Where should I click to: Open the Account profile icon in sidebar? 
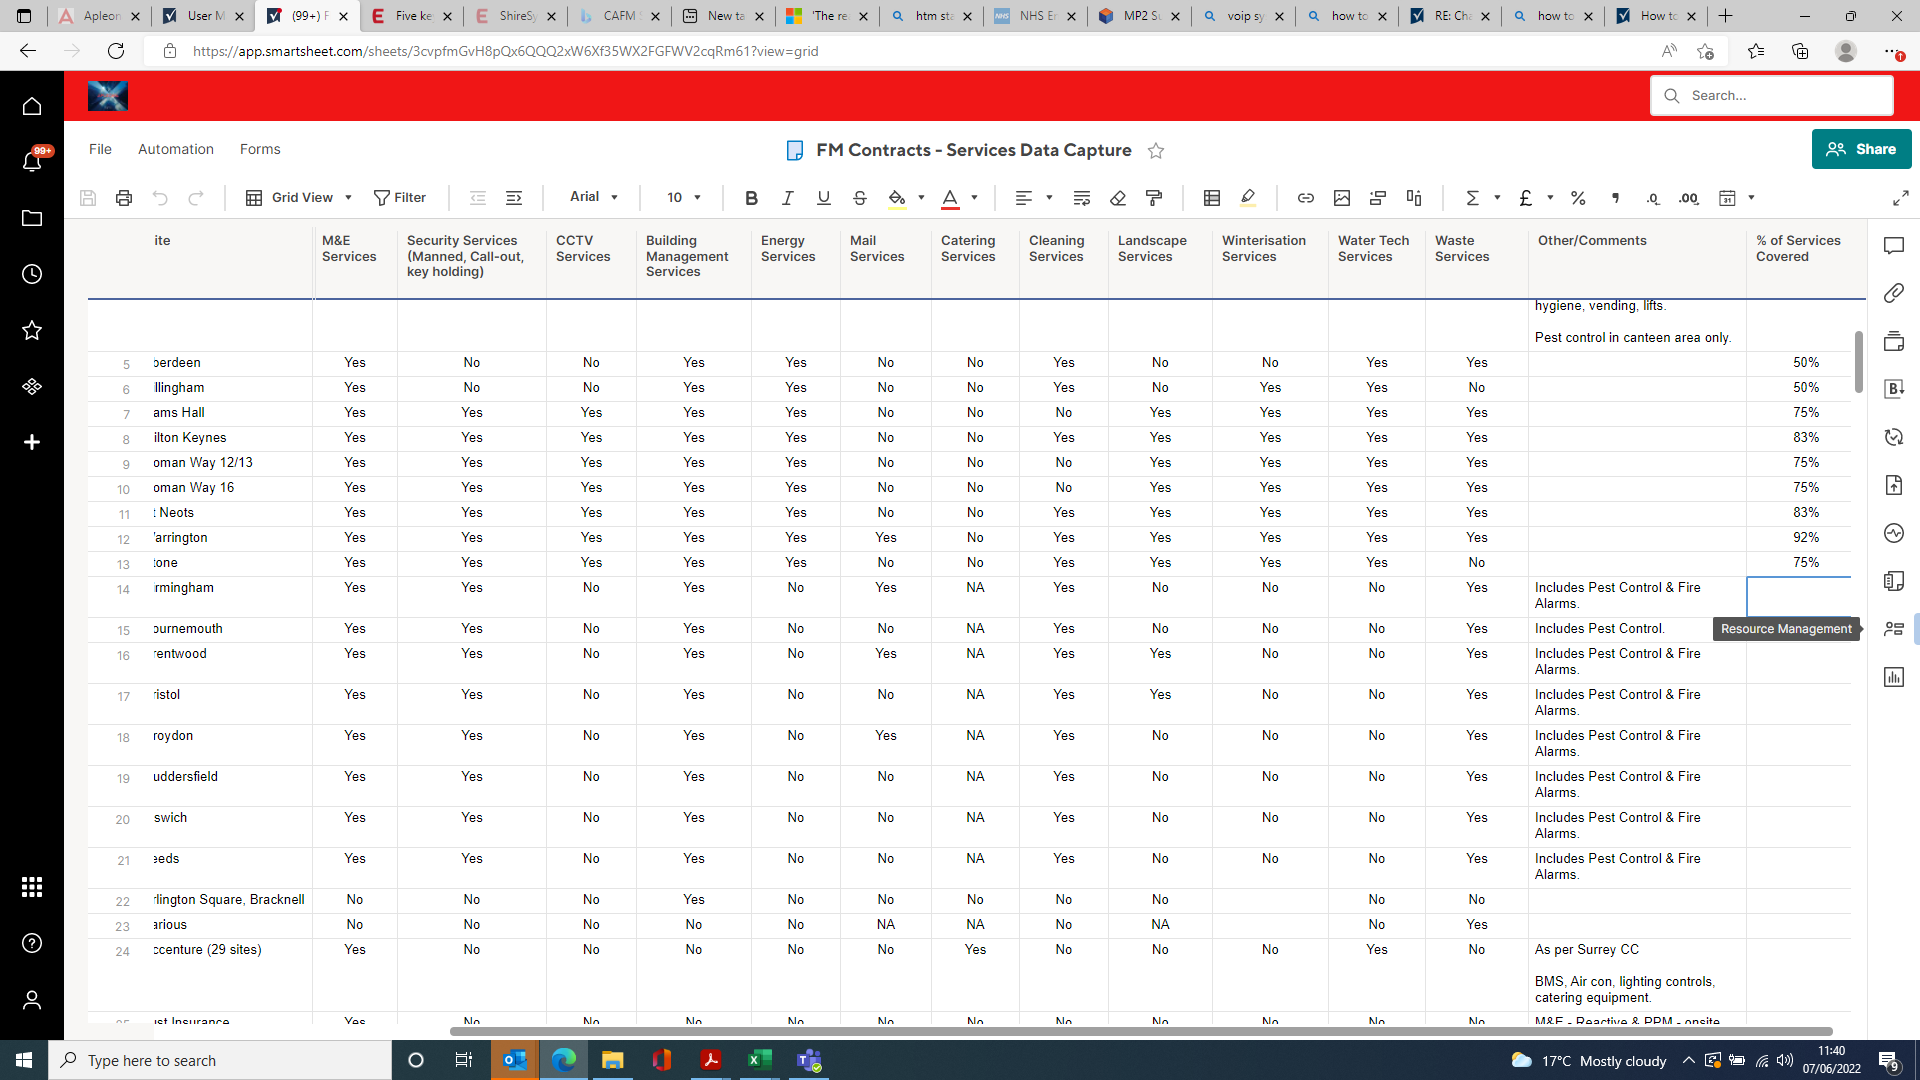32,999
